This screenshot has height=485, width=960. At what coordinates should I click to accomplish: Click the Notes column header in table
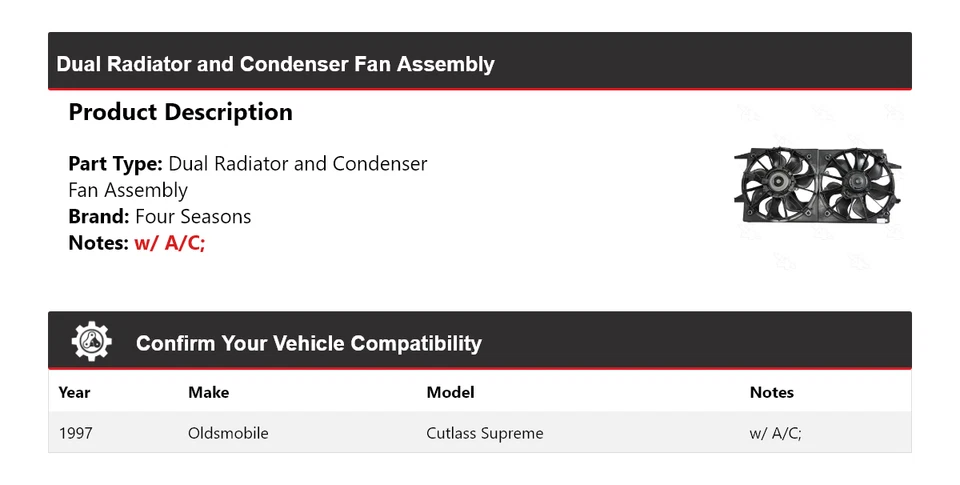(x=771, y=392)
